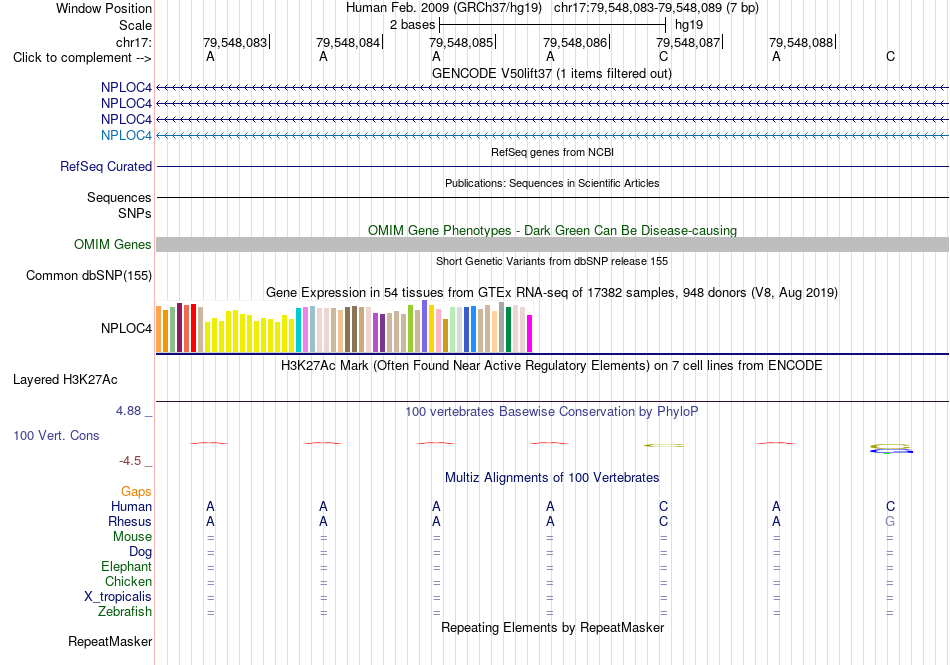
Task: Select the X_tropicalis alignment row label
Action: click(118, 597)
